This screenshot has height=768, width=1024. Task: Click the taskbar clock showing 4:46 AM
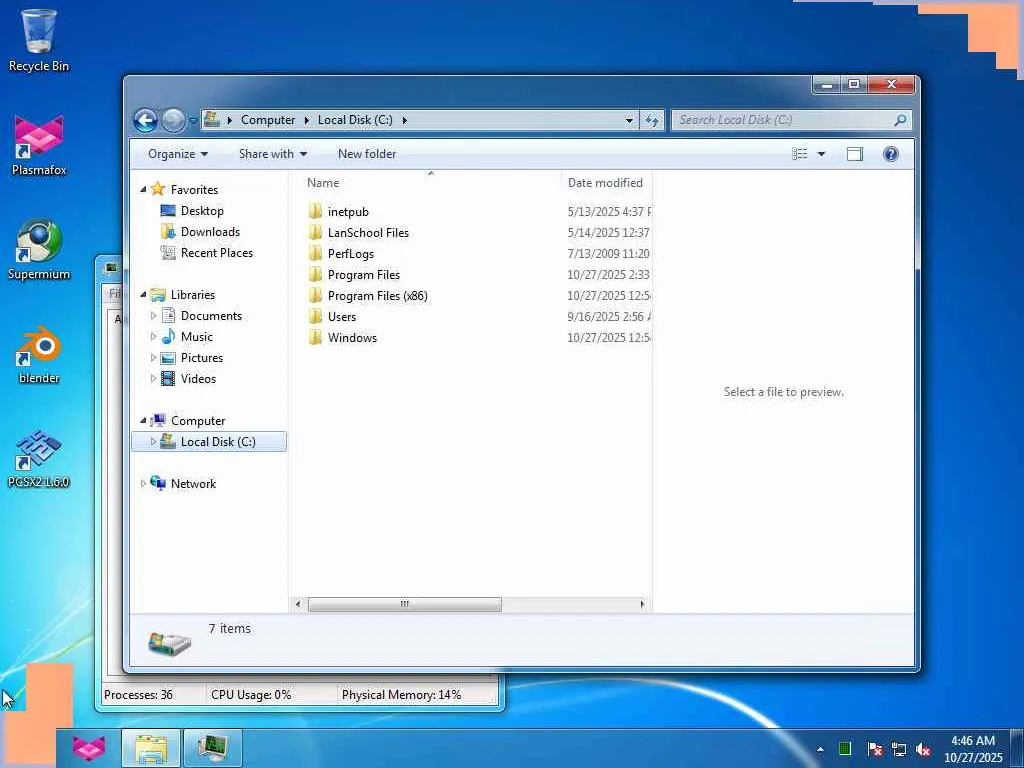coord(973,749)
